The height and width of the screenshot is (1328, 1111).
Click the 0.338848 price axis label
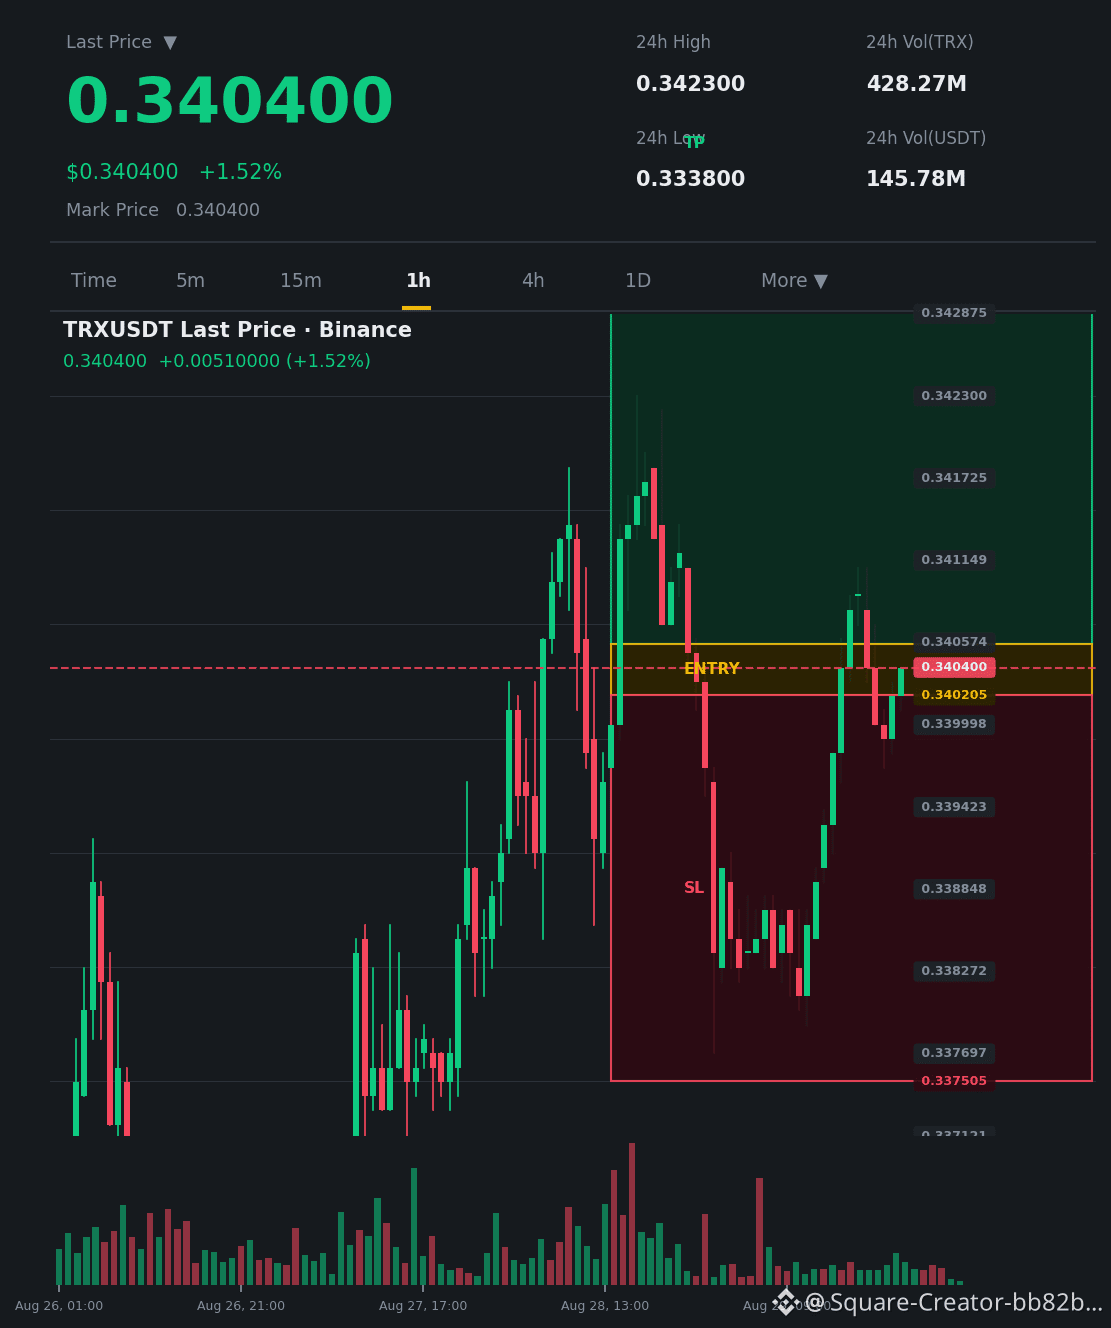coord(954,889)
